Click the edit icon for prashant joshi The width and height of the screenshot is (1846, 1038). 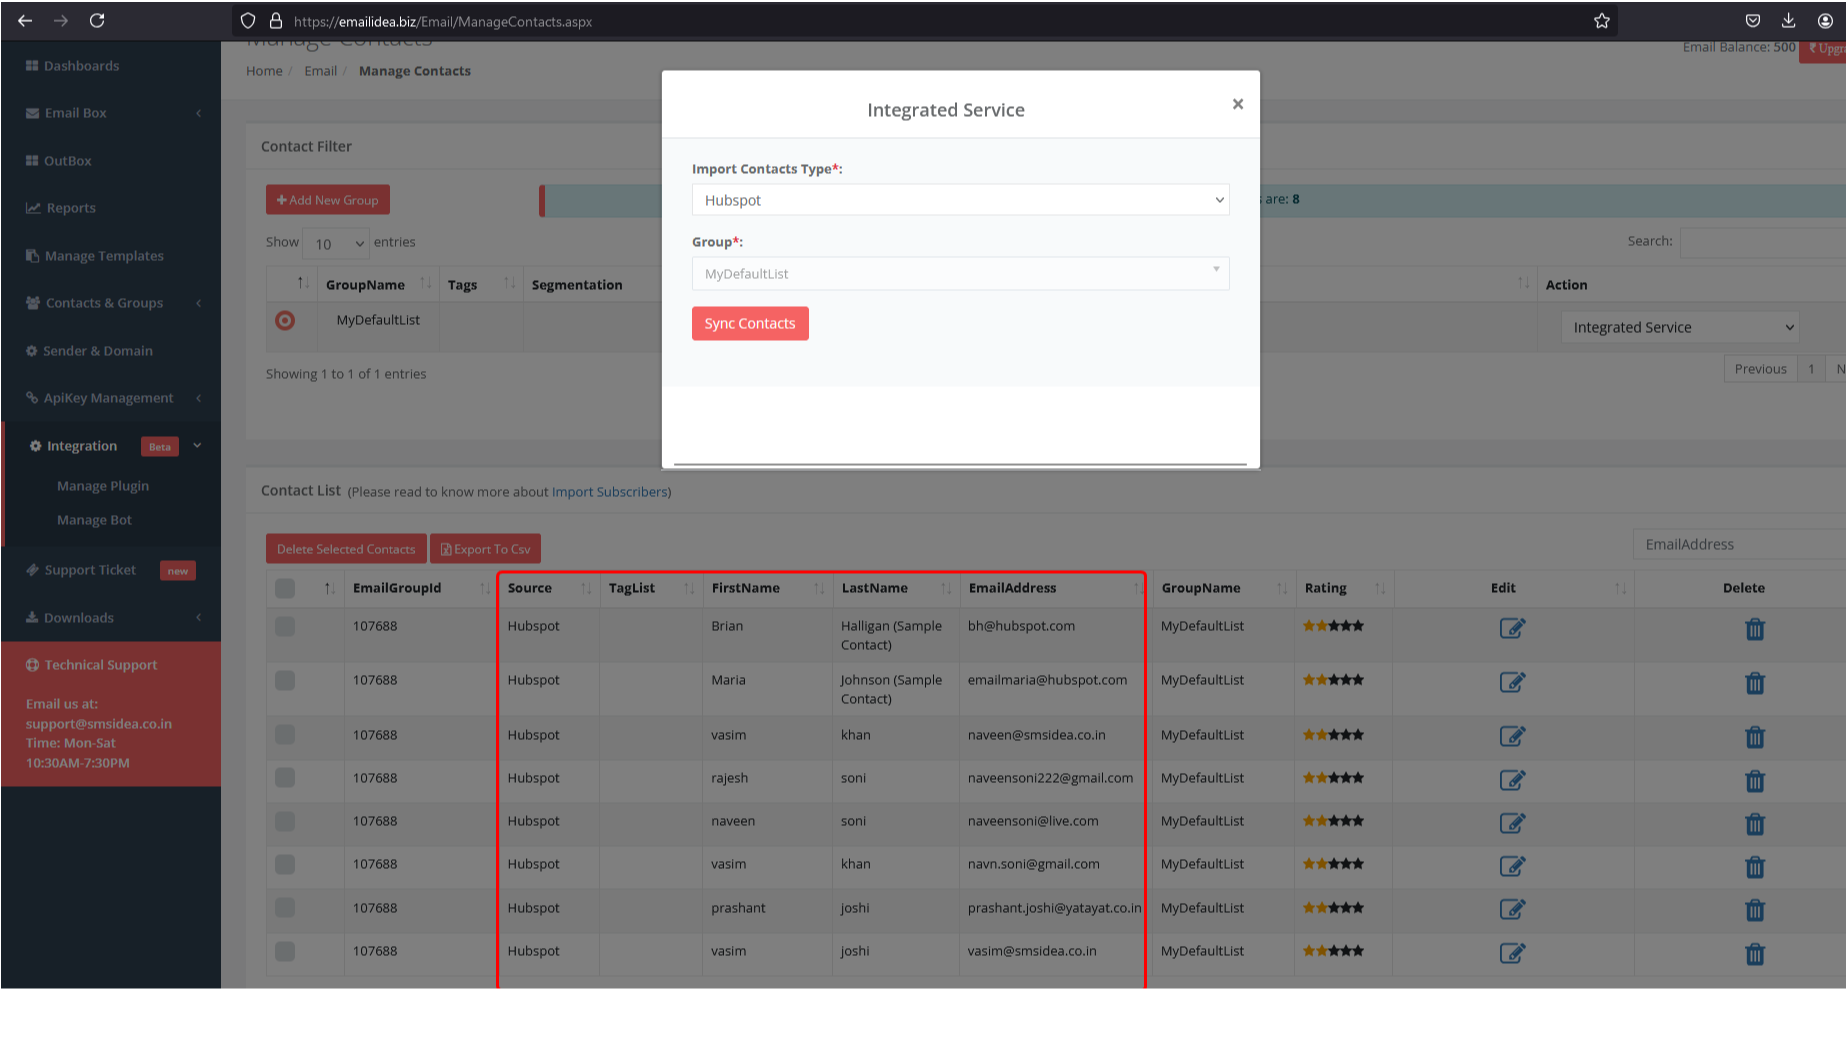point(1511,910)
